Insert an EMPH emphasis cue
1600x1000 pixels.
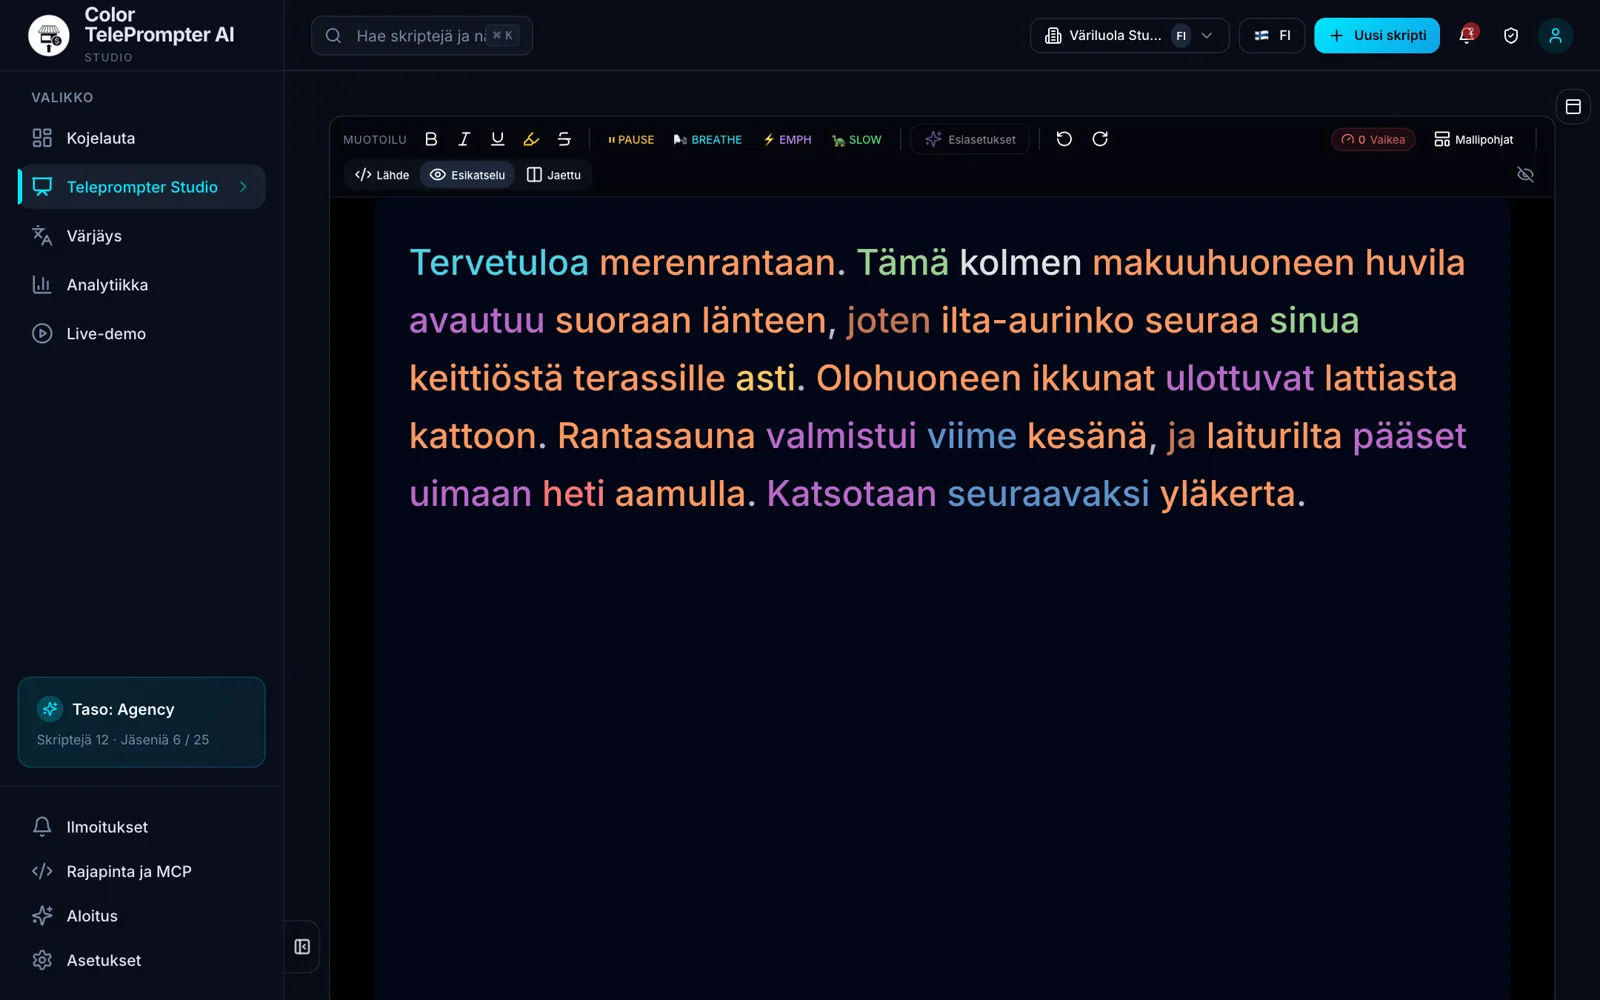788,140
